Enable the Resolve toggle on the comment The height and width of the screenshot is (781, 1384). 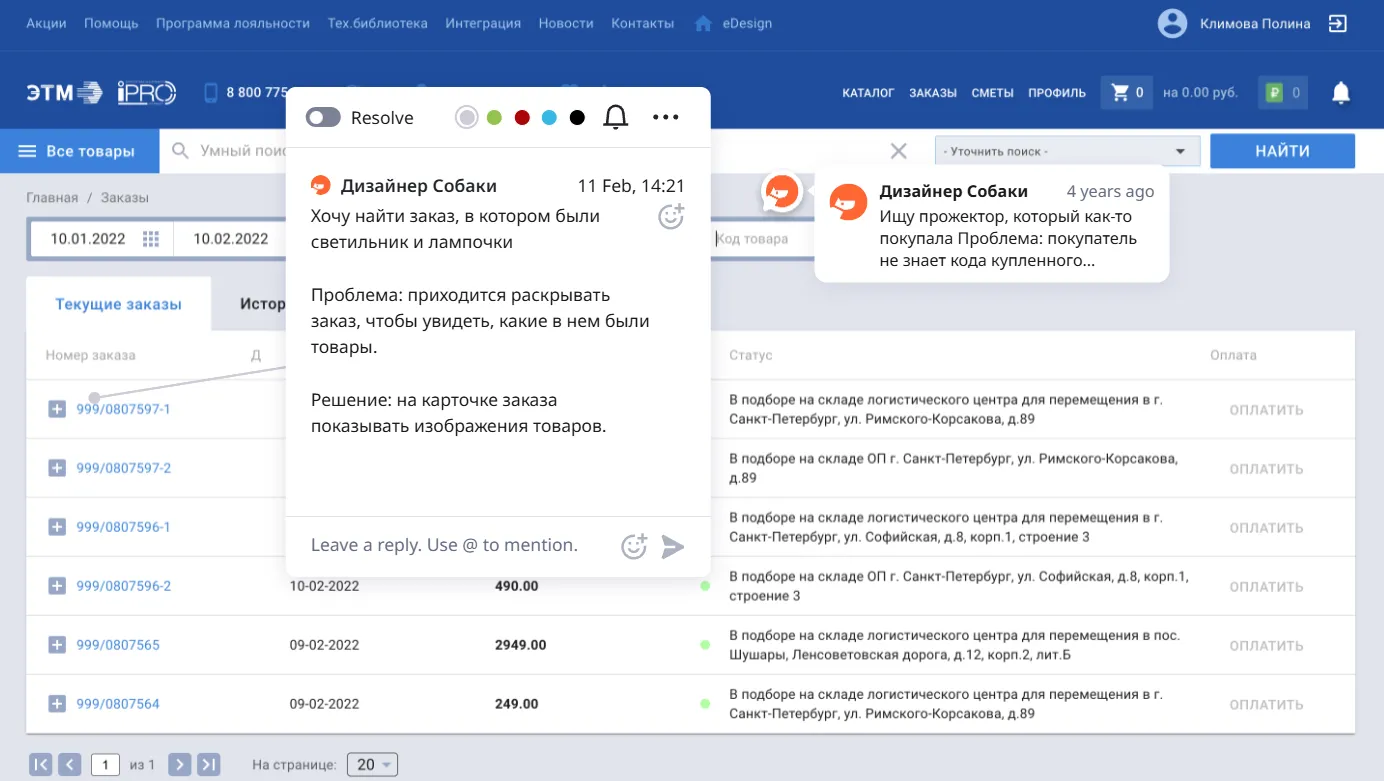[x=323, y=117]
